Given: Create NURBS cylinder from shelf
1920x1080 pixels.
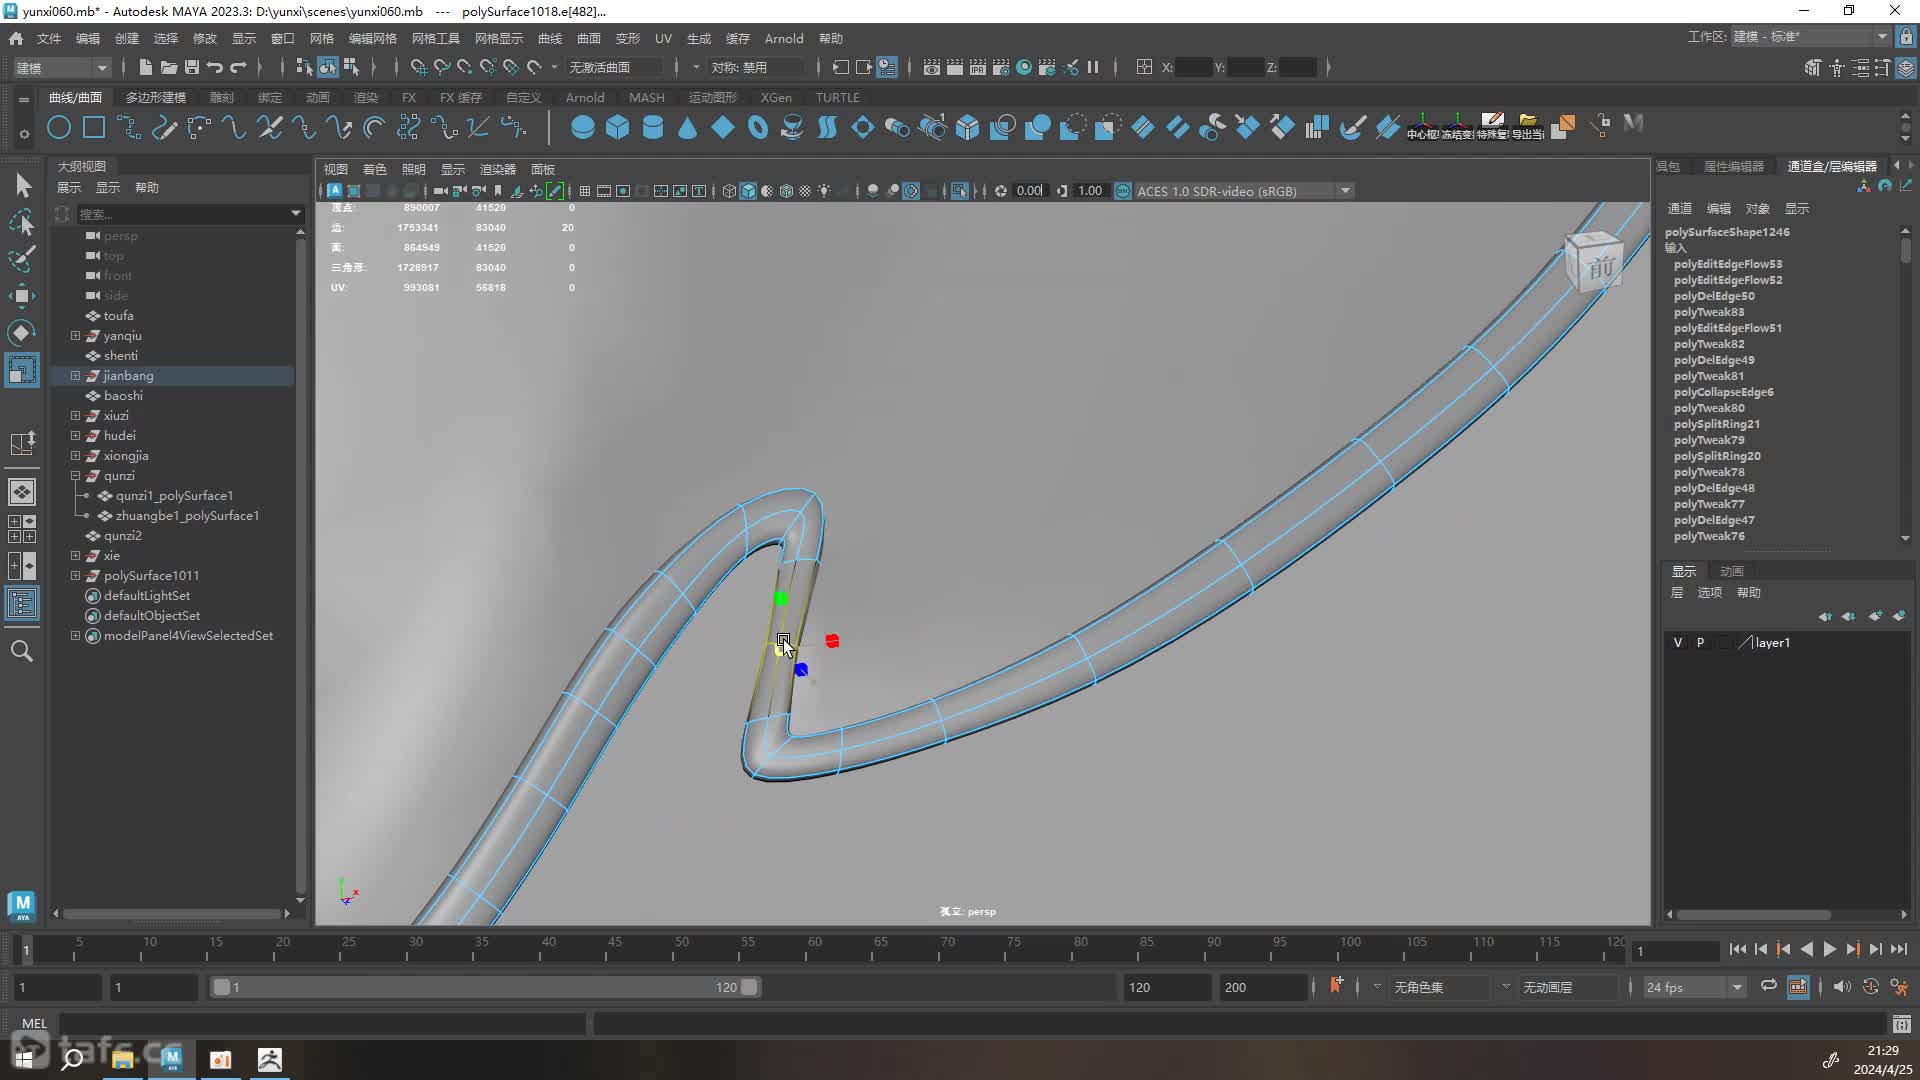Looking at the screenshot, I should pos(652,127).
